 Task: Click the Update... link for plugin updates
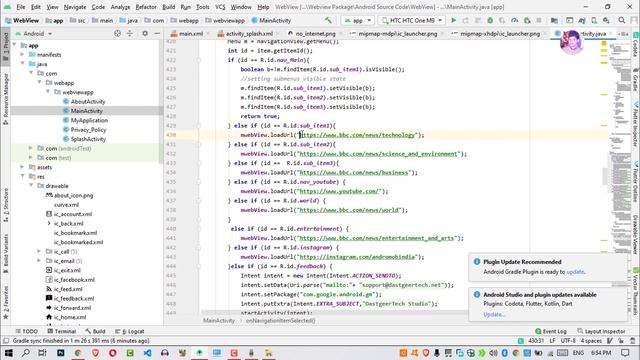click(494, 315)
